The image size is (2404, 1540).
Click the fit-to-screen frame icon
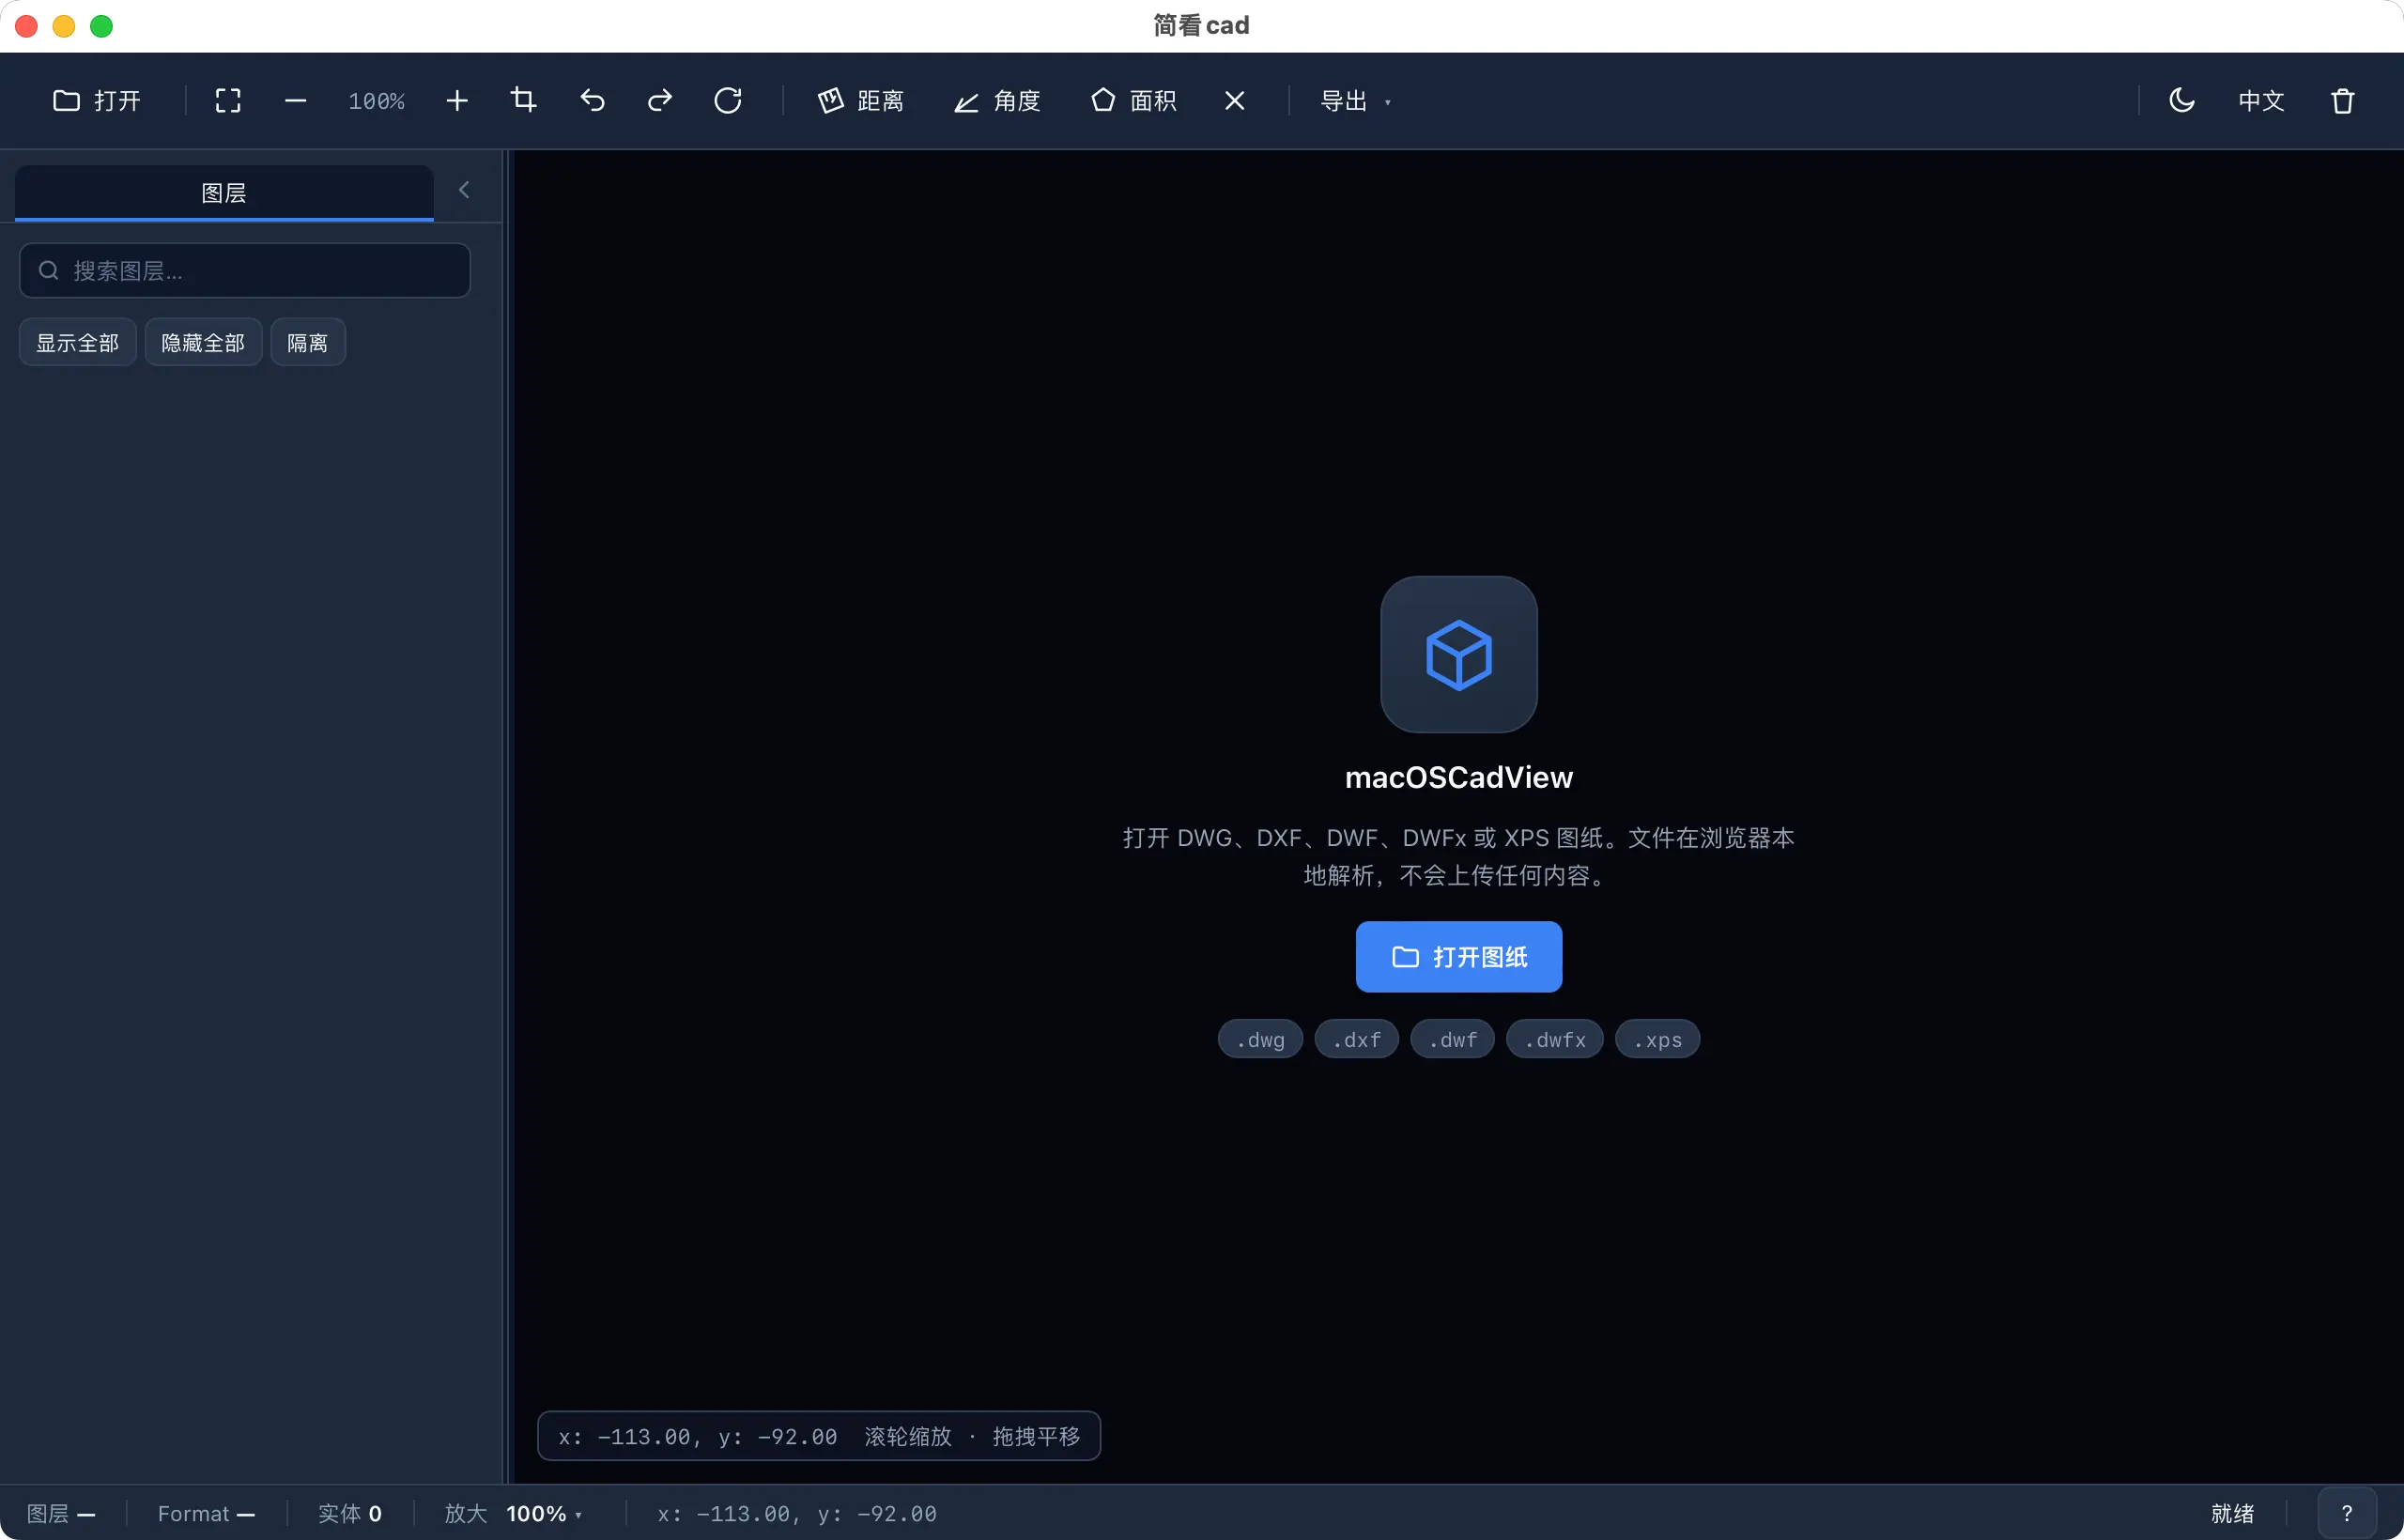point(228,101)
